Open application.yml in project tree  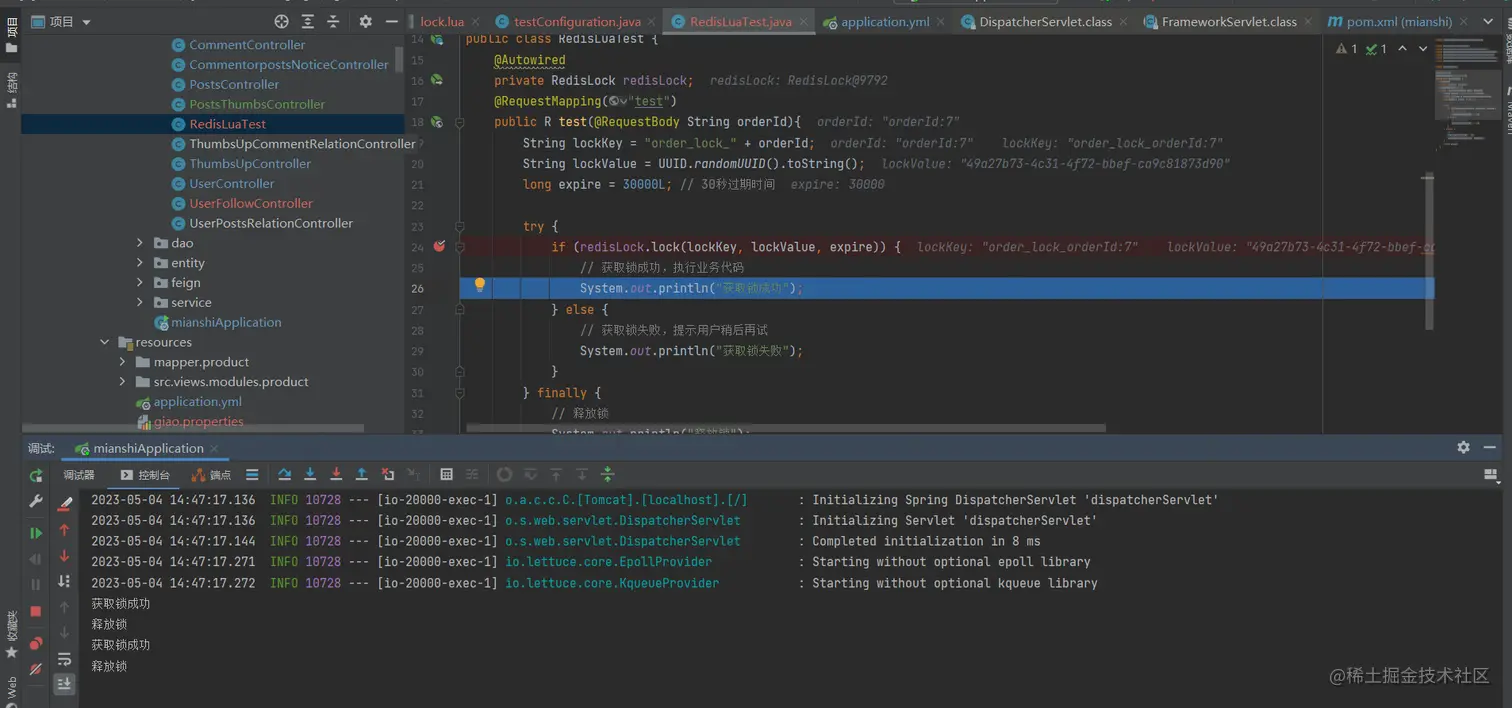coord(197,402)
